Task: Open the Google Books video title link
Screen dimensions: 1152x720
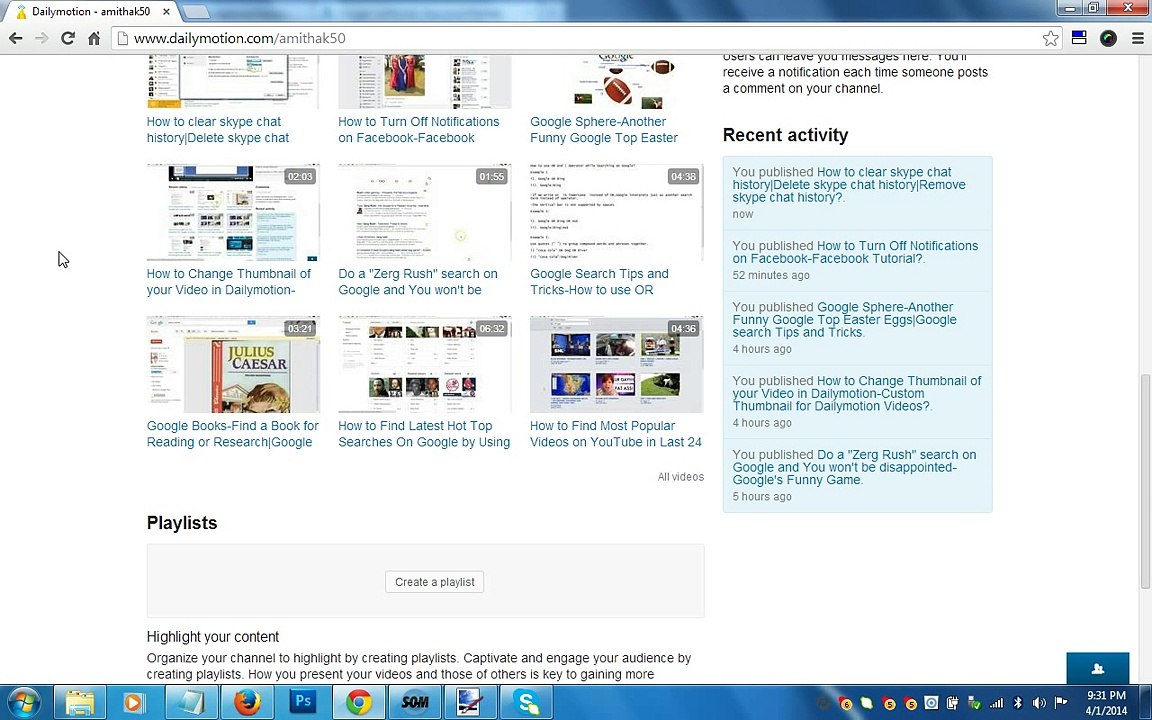Action: tap(233, 433)
